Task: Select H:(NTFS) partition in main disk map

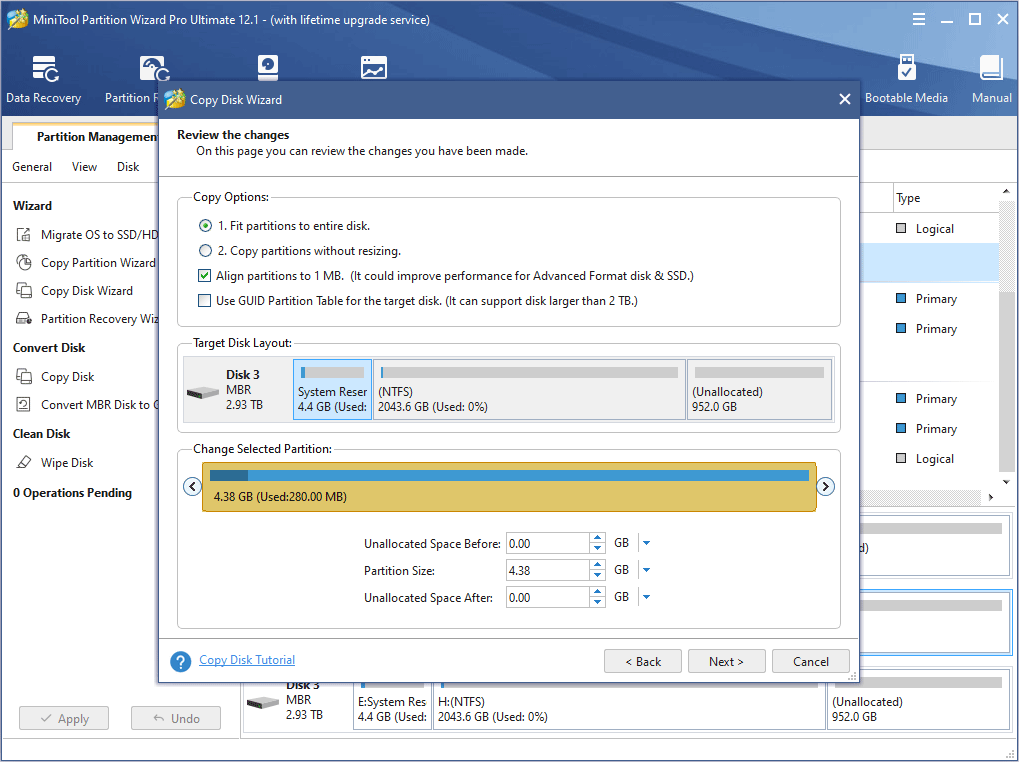Action: click(628, 706)
